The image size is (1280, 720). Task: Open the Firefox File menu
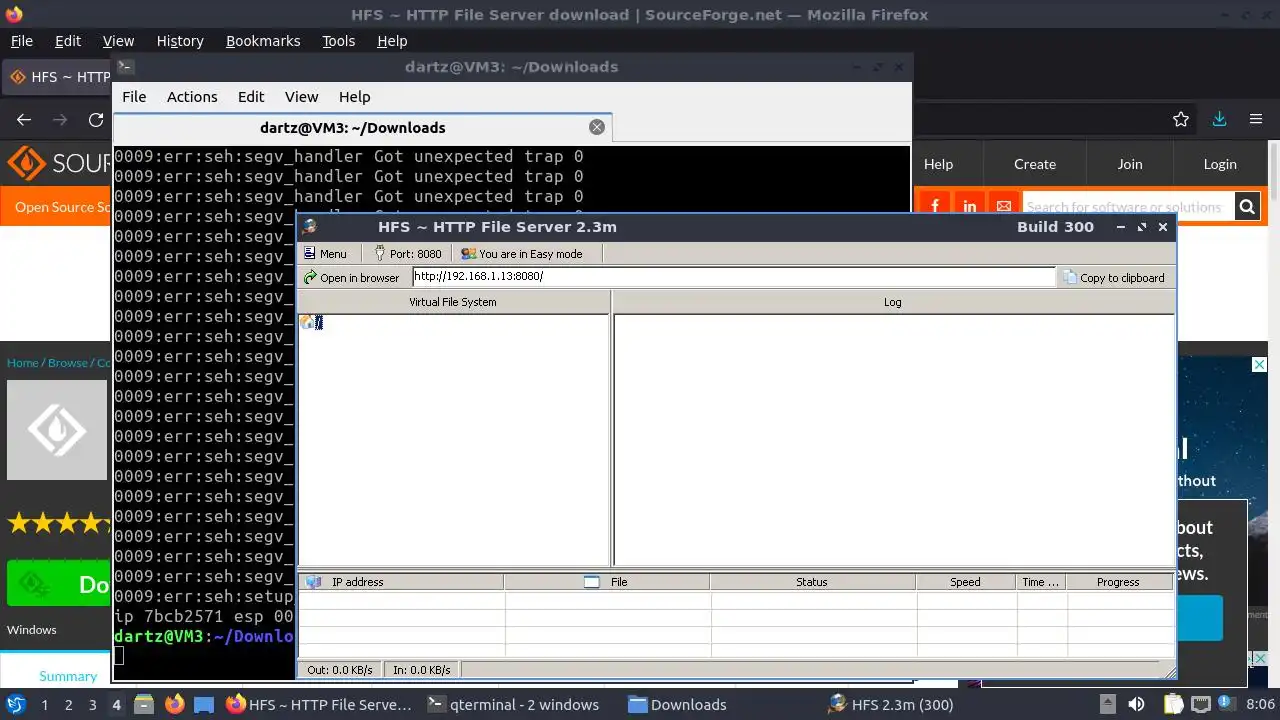click(22, 41)
